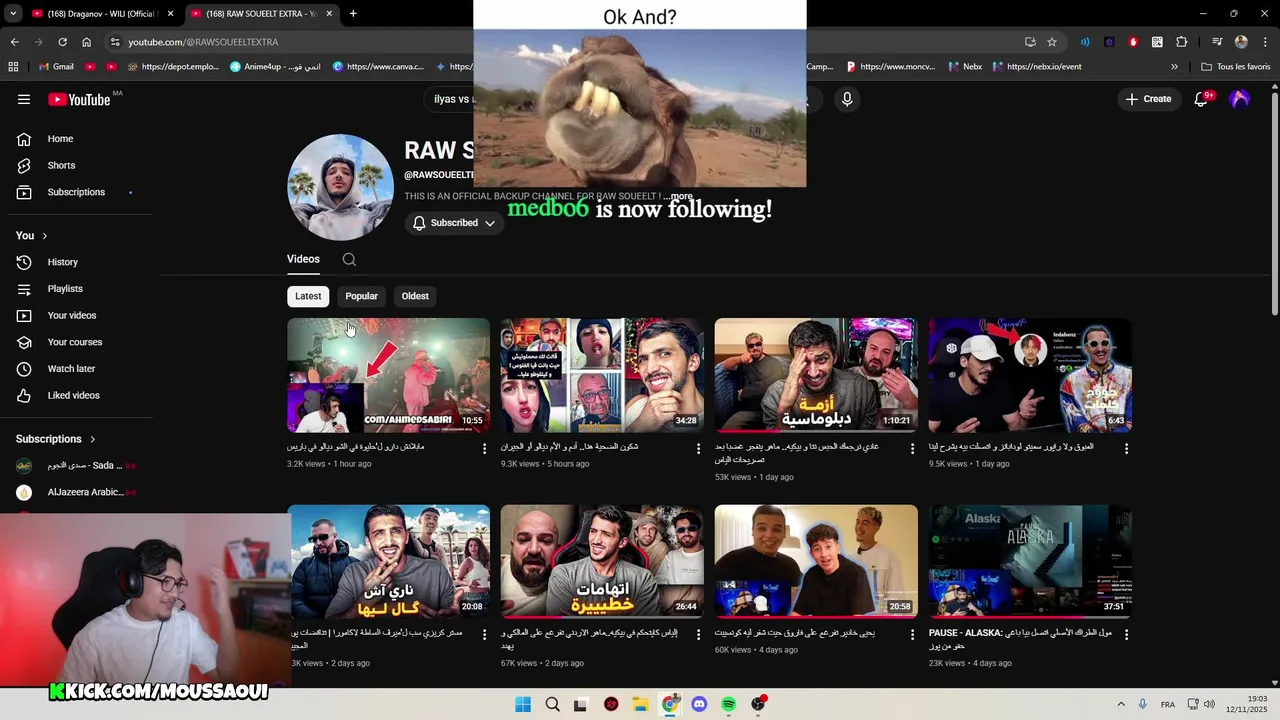This screenshot has width=1280, height=720.
Task: Open tab search dropdown in Chrome
Action: (x=13, y=14)
